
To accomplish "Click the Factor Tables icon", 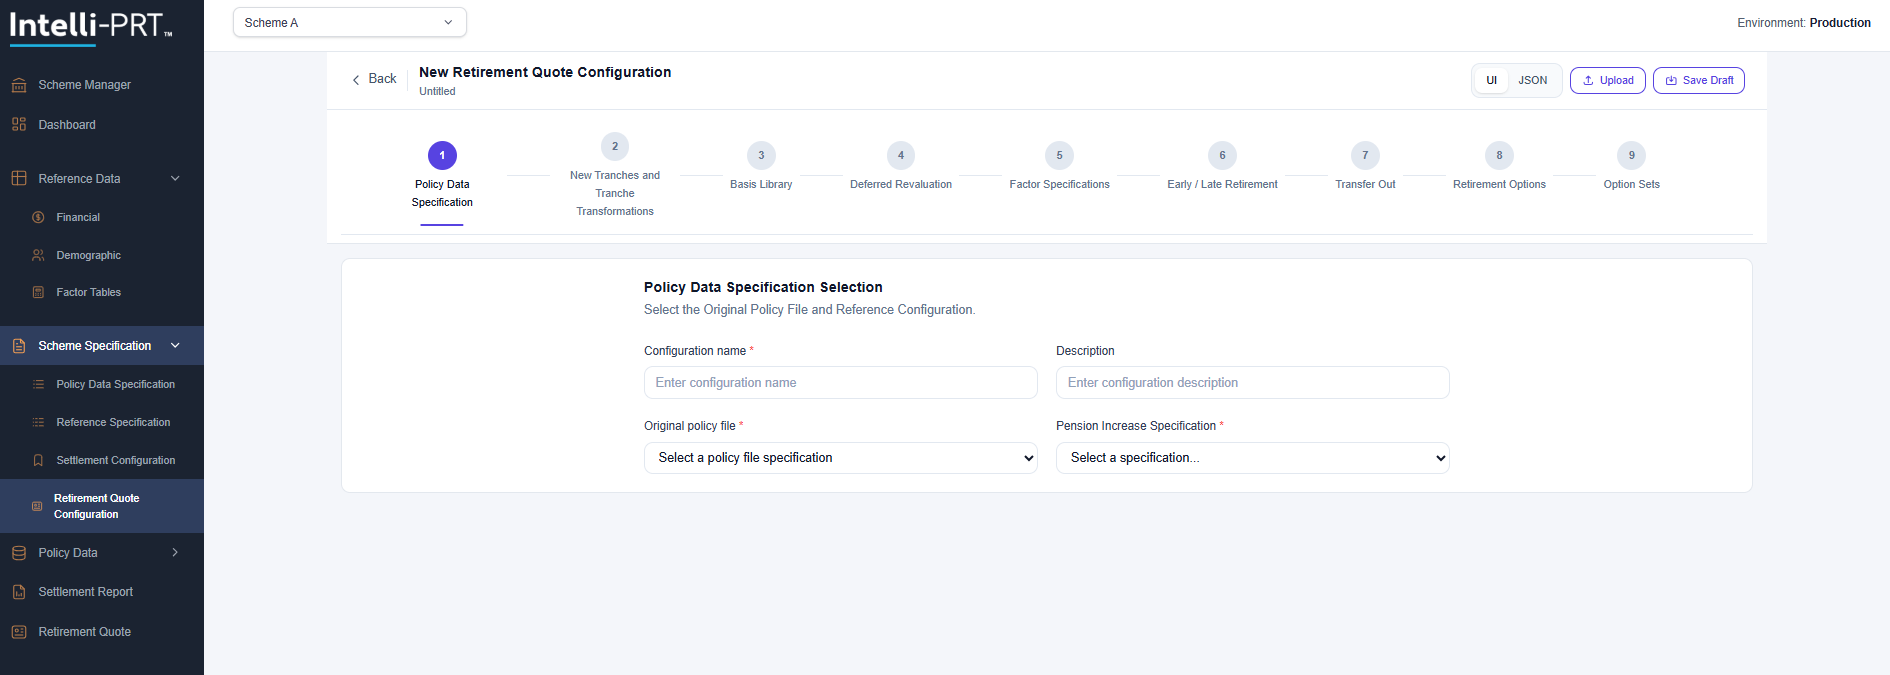I will [38, 292].
